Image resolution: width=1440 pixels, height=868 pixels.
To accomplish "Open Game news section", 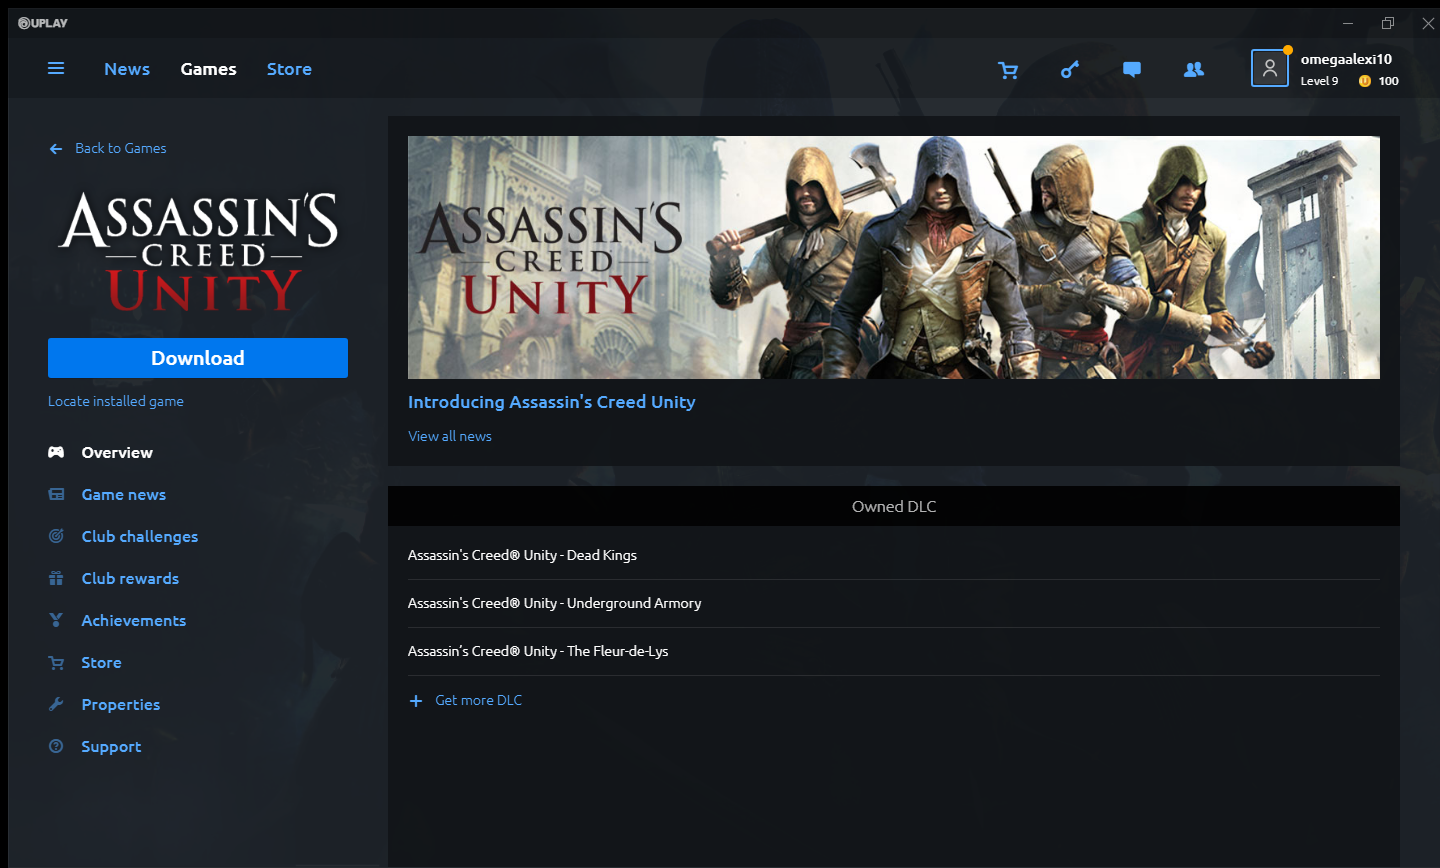I will tap(123, 495).
